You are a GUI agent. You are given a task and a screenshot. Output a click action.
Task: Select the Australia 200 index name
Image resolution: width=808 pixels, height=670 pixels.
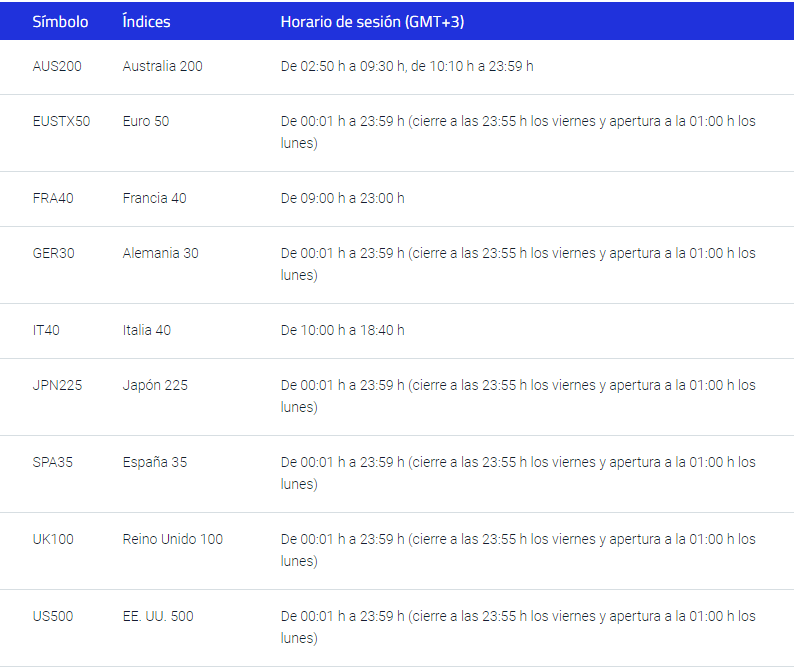point(162,66)
